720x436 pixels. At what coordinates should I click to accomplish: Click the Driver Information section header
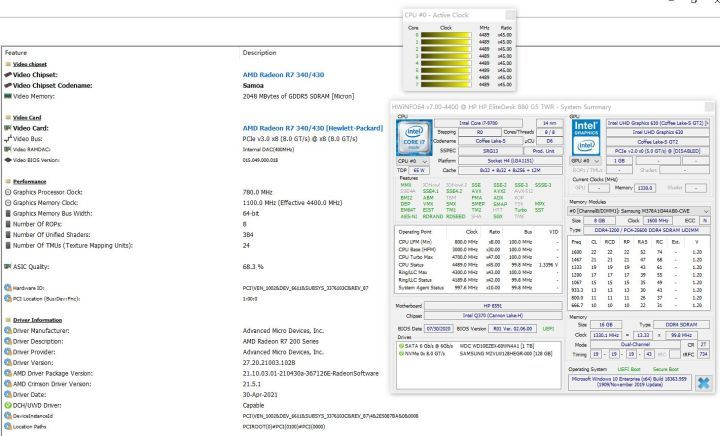[x=37, y=320]
